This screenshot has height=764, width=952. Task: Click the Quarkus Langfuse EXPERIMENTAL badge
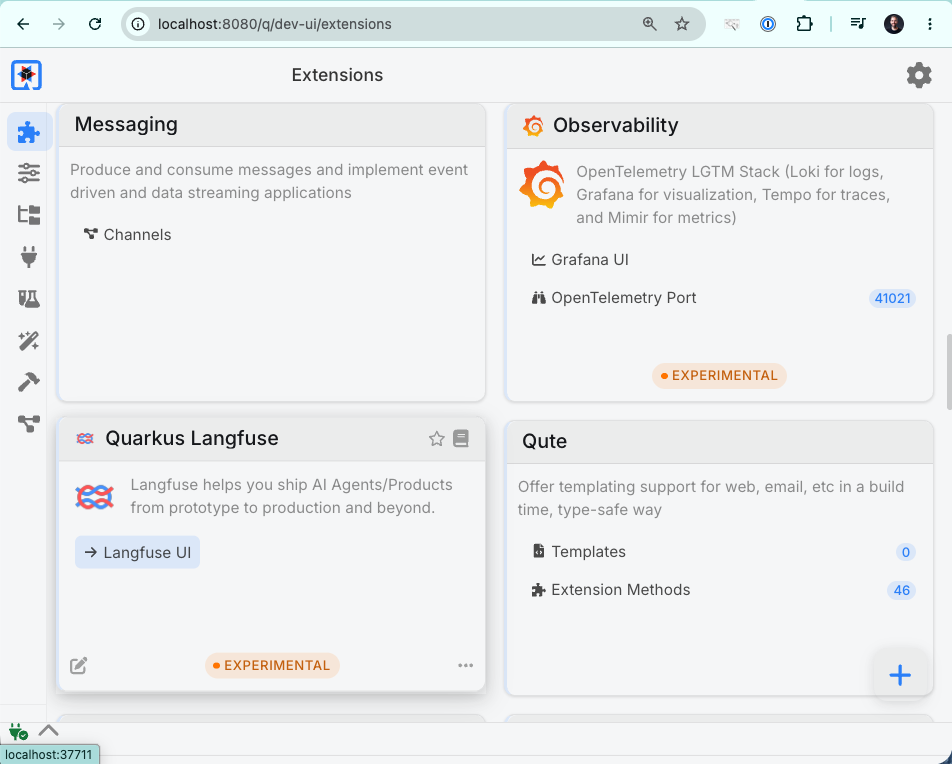[272, 666]
